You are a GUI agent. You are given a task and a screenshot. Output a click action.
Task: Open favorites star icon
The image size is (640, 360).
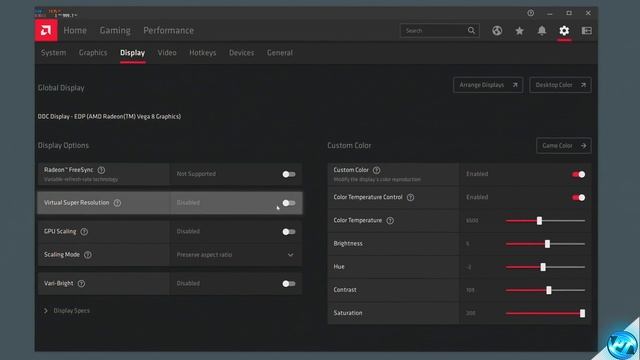pyautogui.click(x=519, y=31)
